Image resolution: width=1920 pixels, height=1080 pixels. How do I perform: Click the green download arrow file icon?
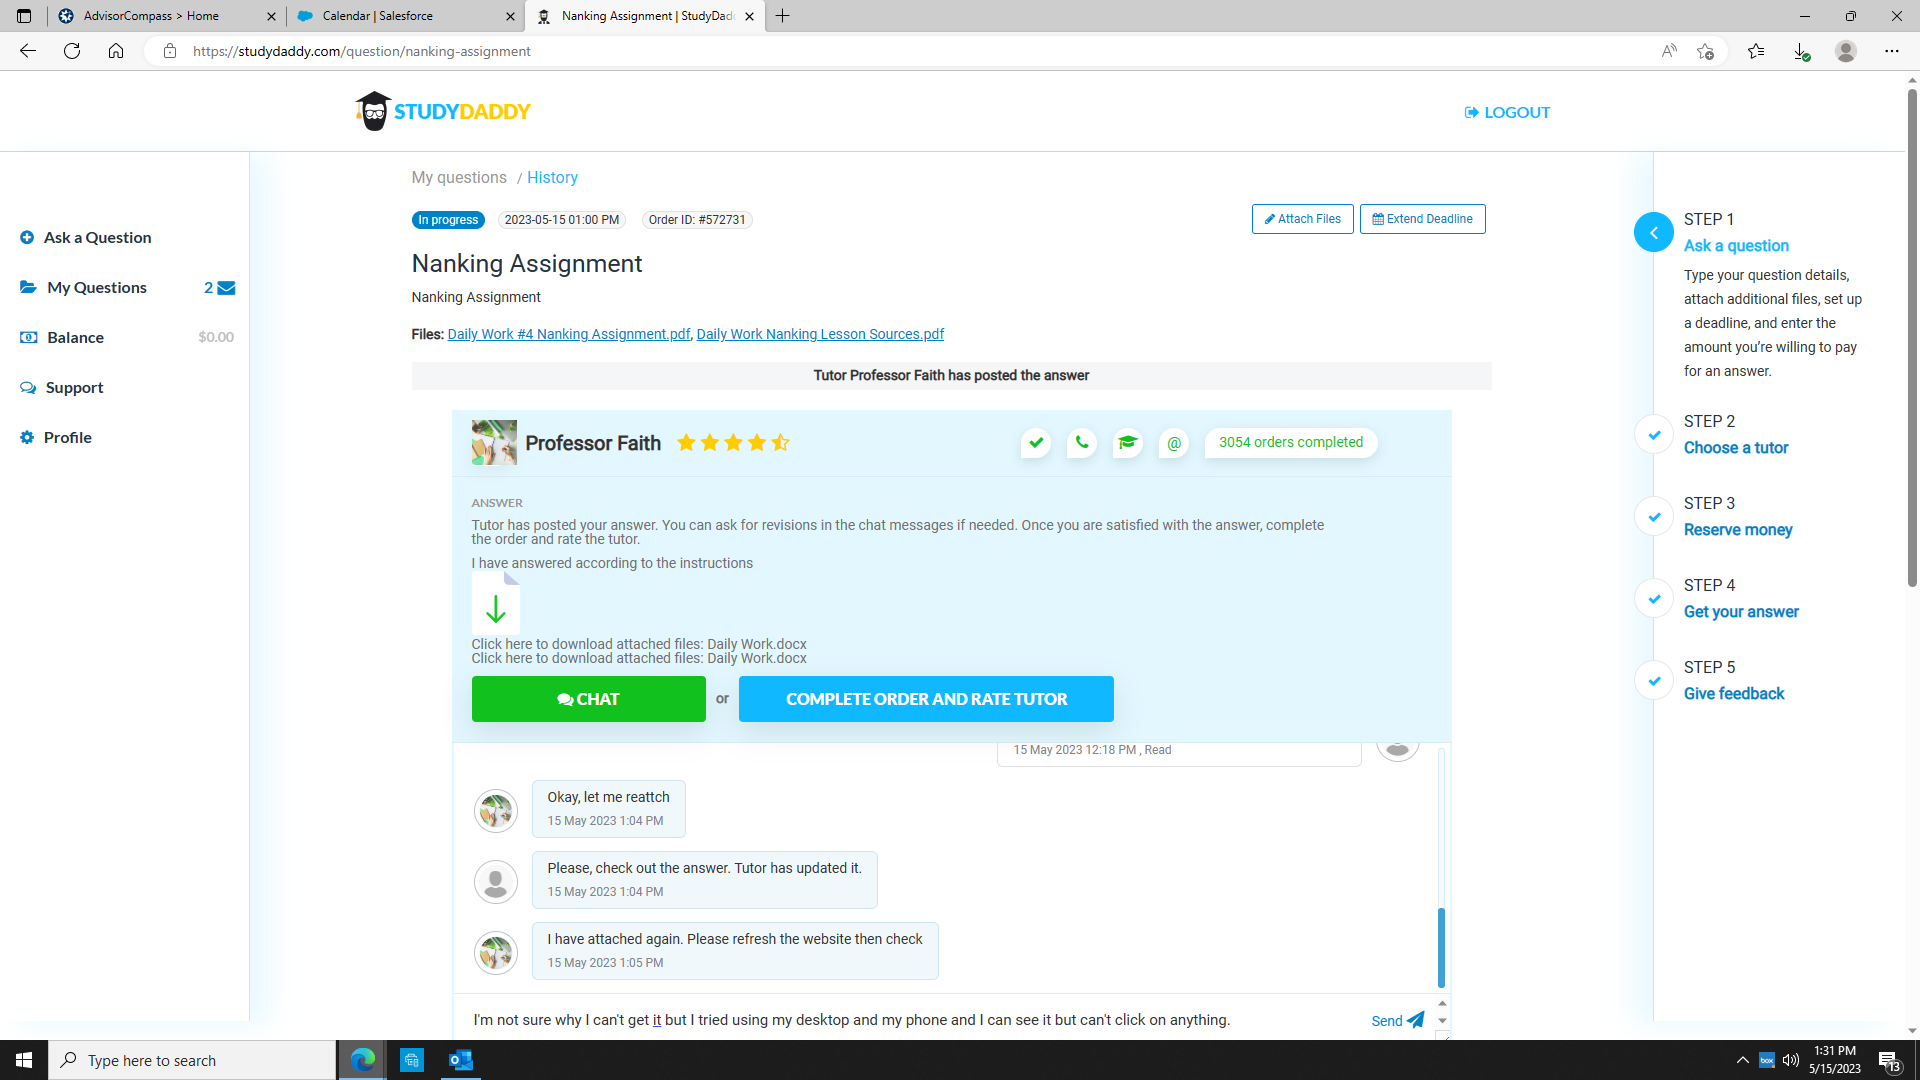pos(495,606)
